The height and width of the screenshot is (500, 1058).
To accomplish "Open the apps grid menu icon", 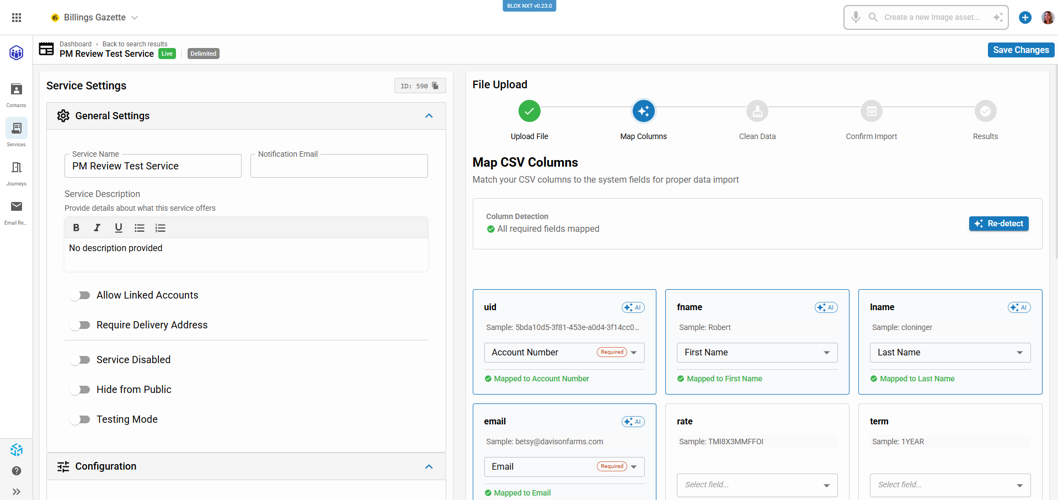I will pyautogui.click(x=16, y=17).
